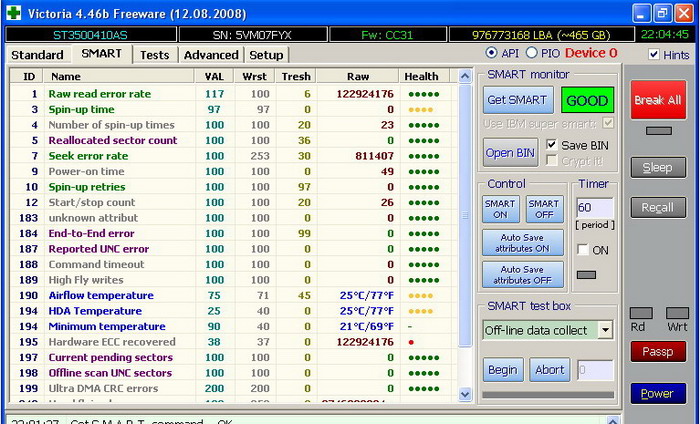700x424 pixels.
Task: Click the SMART OFF button
Action: pos(543,209)
